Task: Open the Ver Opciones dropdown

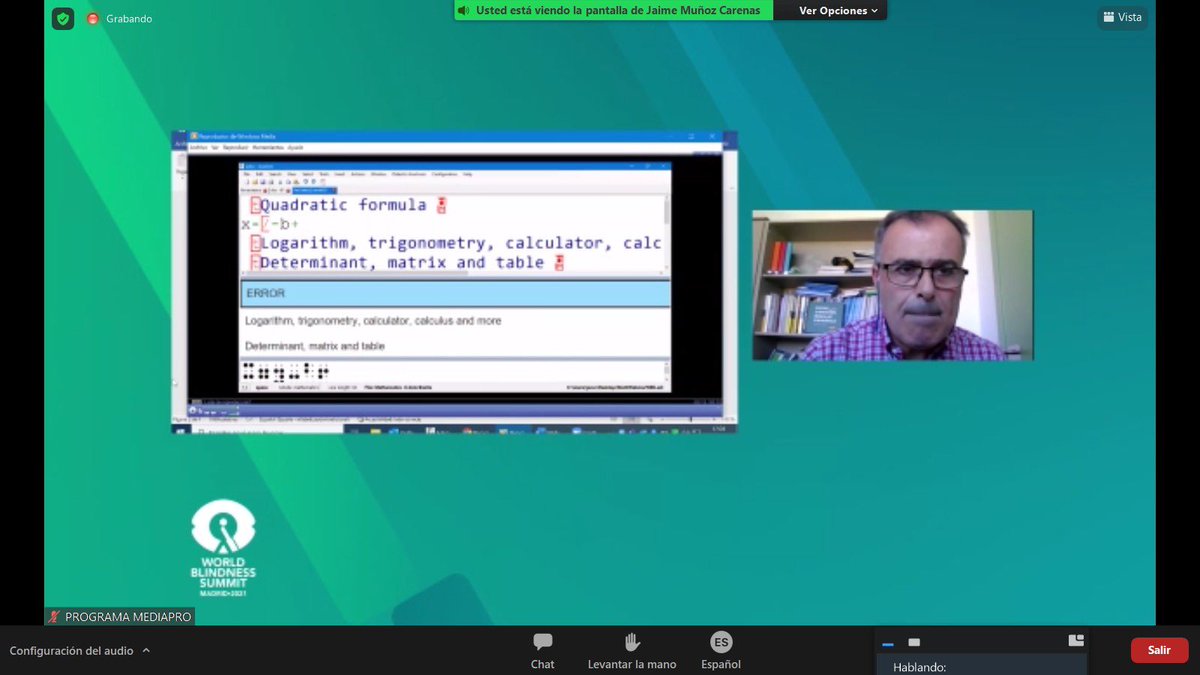Action: [x=838, y=11]
